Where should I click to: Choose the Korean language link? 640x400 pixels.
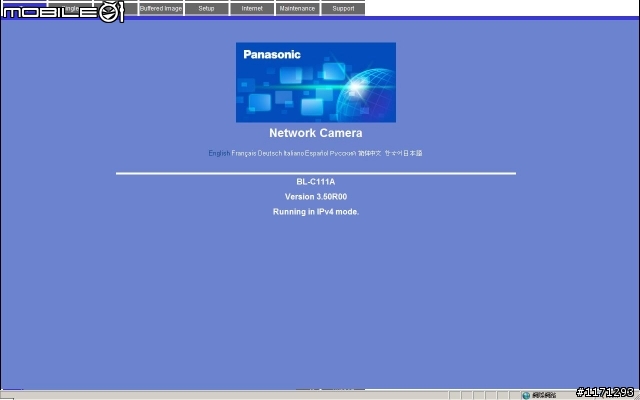(x=393, y=153)
